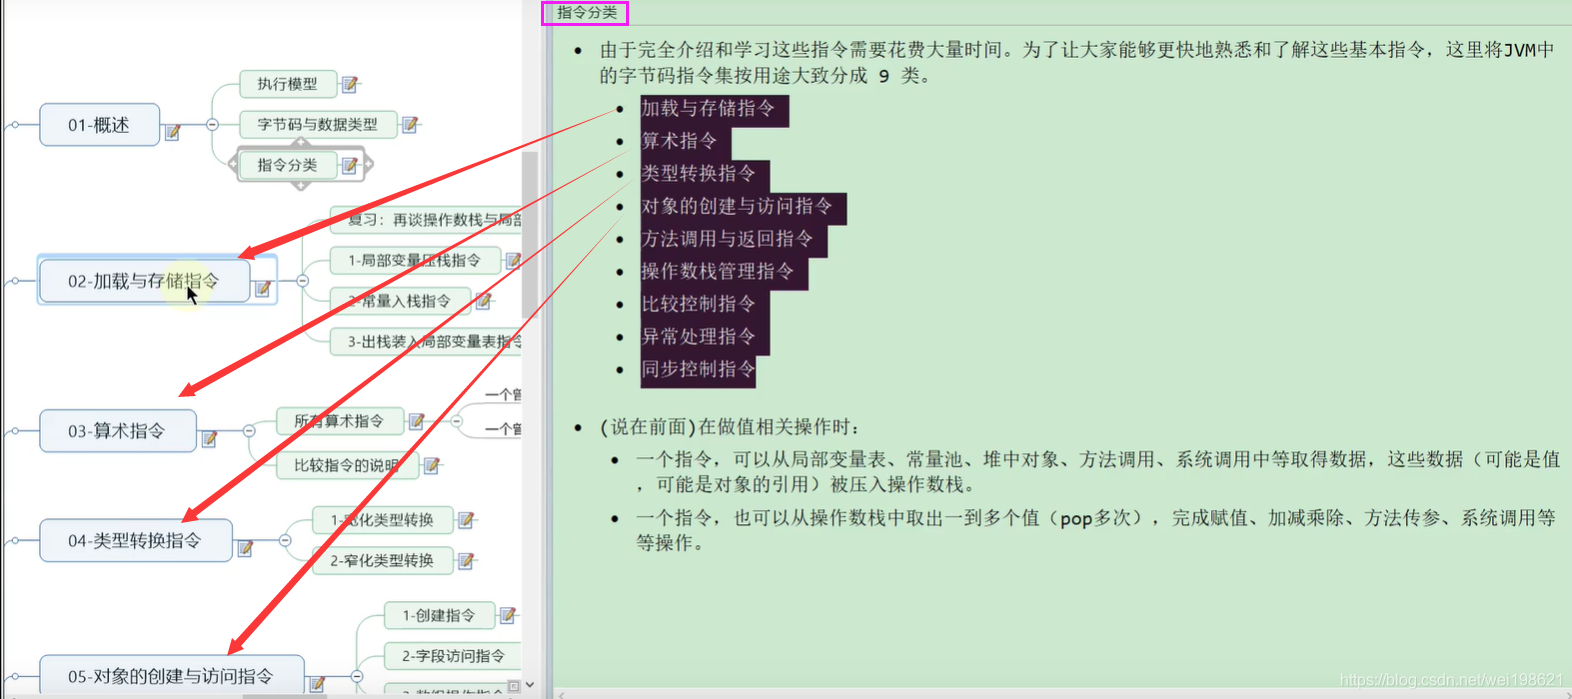
Task: Open the note icon next to 02-加载与存储指令
Action: coord(263,288)
